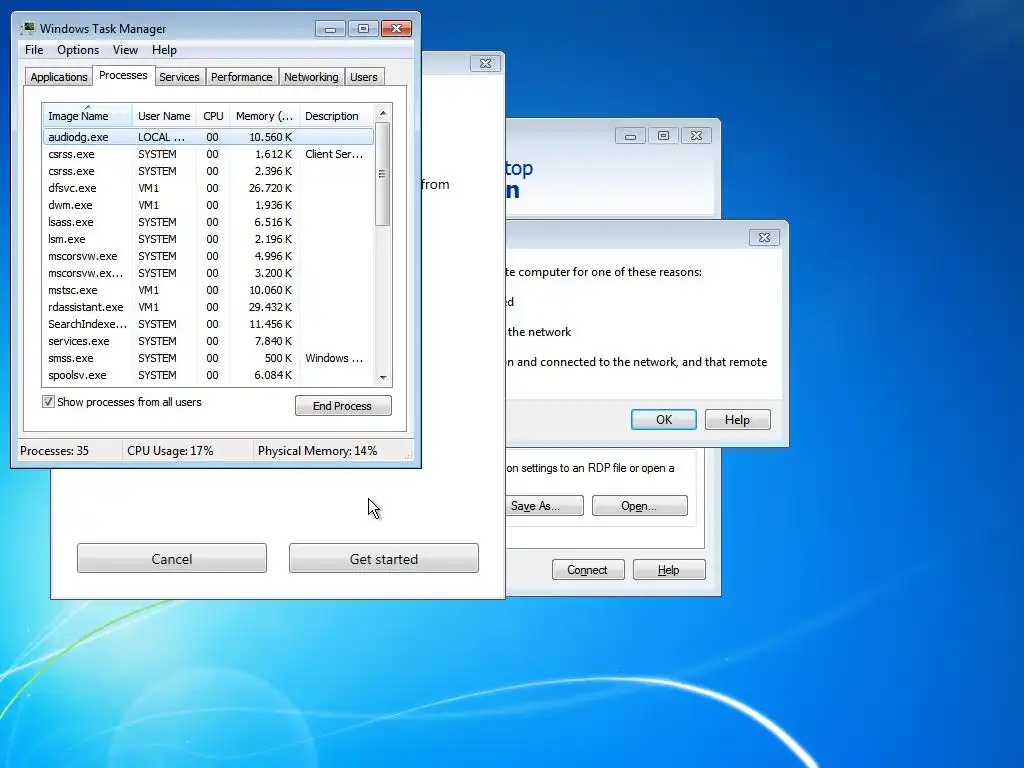The width and height of the screenshot is (1024, 768).
Task: Sort processes by Description column header
Action: tap(336, 116)
